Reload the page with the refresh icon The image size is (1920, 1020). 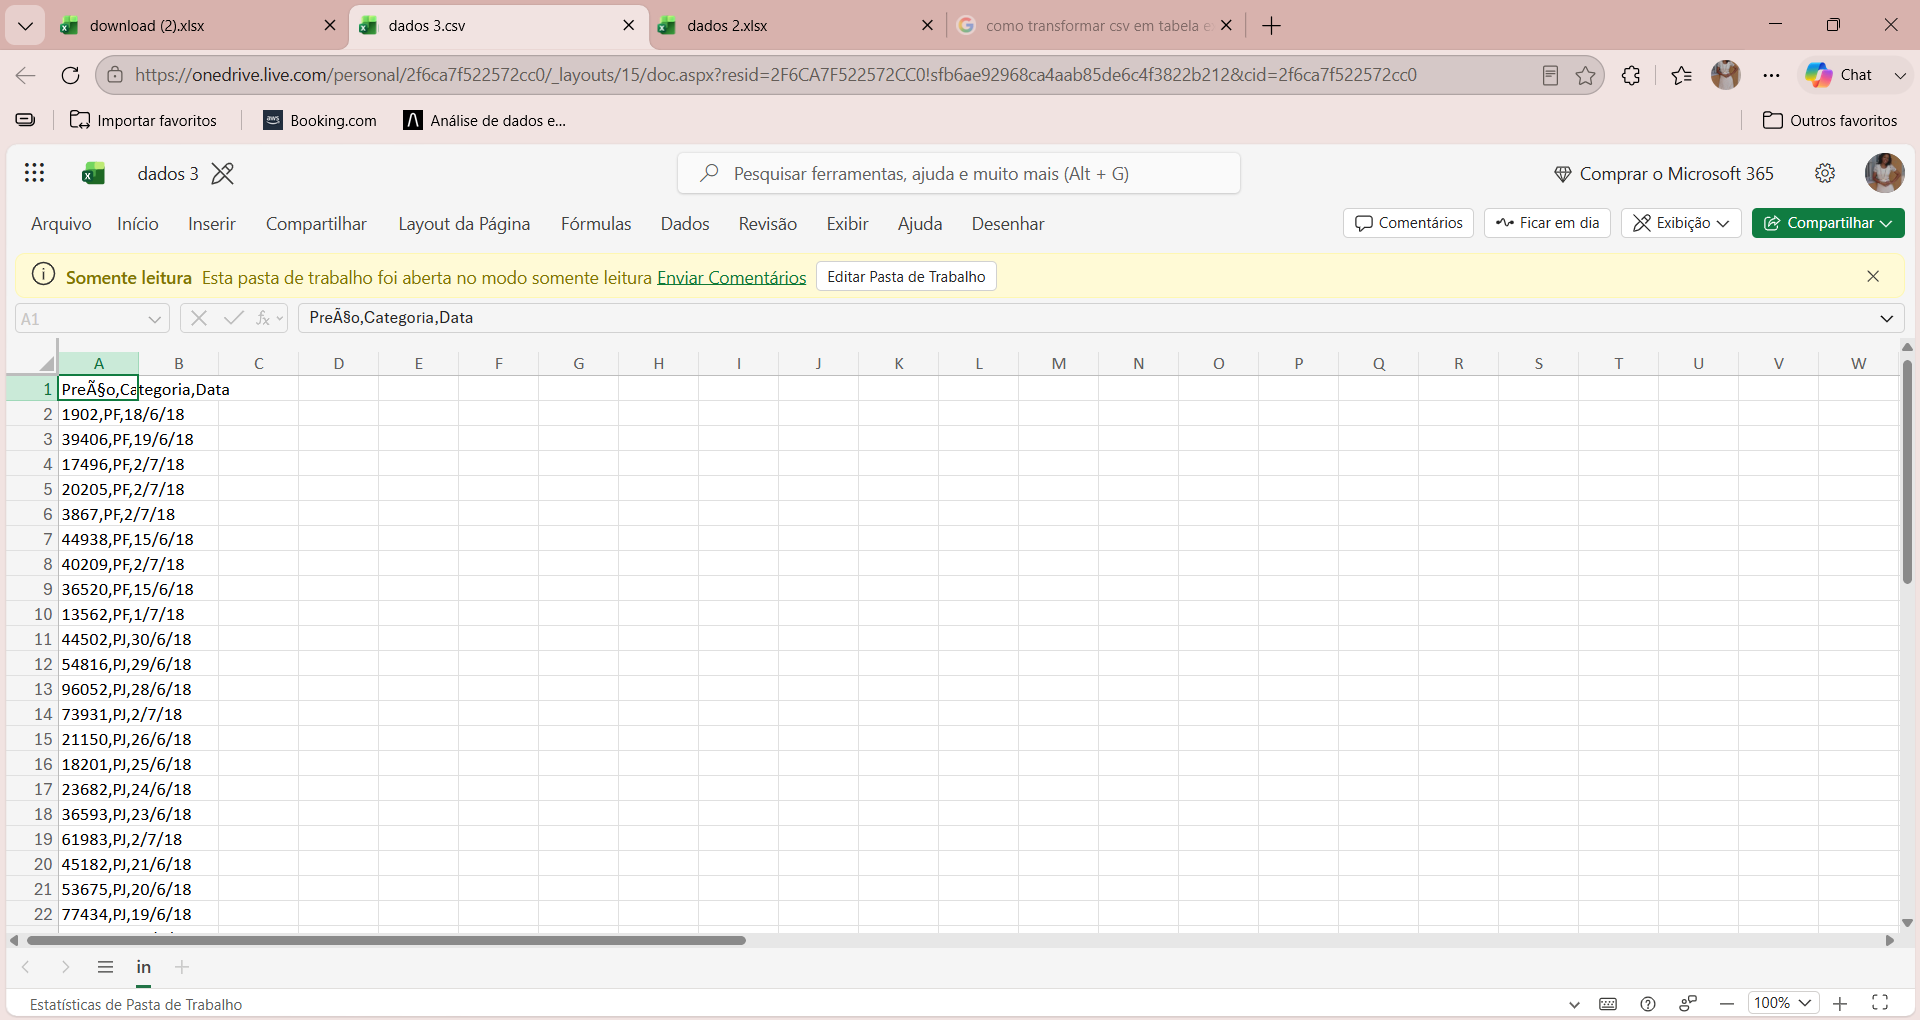(x=70, y=75)
